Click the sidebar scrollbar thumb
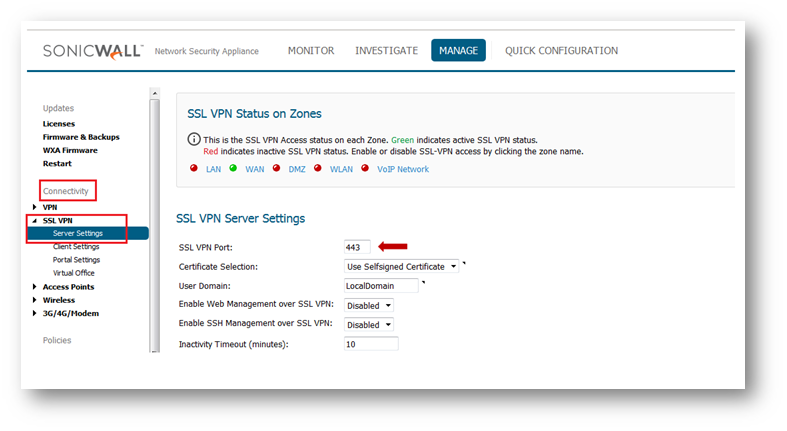This screenshot has width=787, height=431. [x=155, y=223]
